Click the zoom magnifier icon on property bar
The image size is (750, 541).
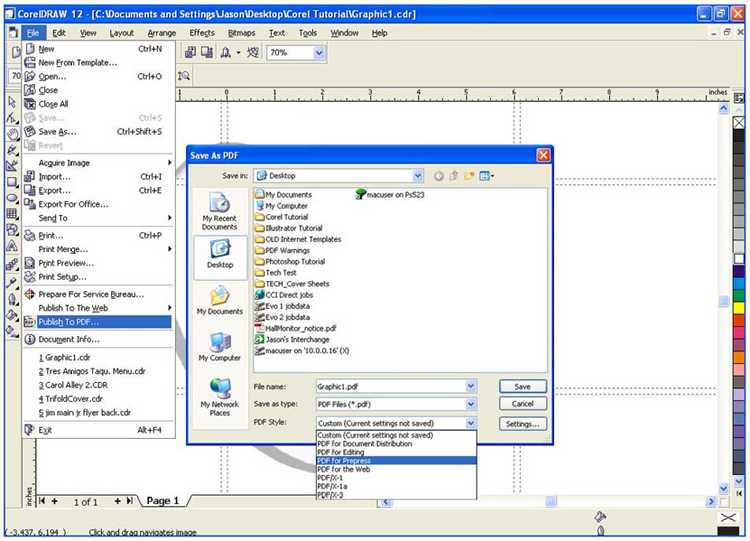(x=184, y=76)
